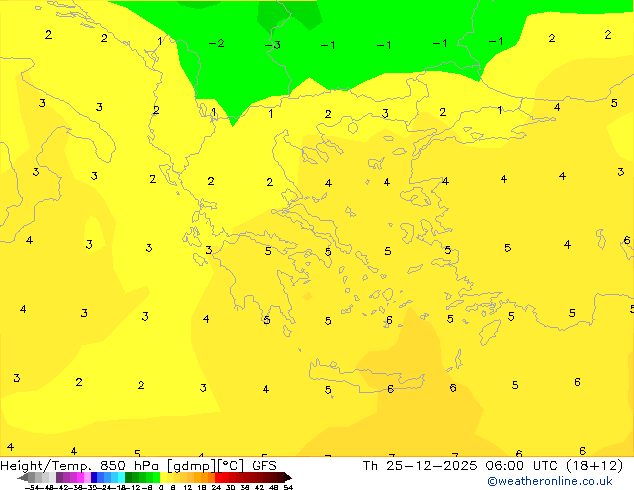Click the '54' label at the right end of the legend
Viewport: 634px width, 490px height.
[288, 487]
